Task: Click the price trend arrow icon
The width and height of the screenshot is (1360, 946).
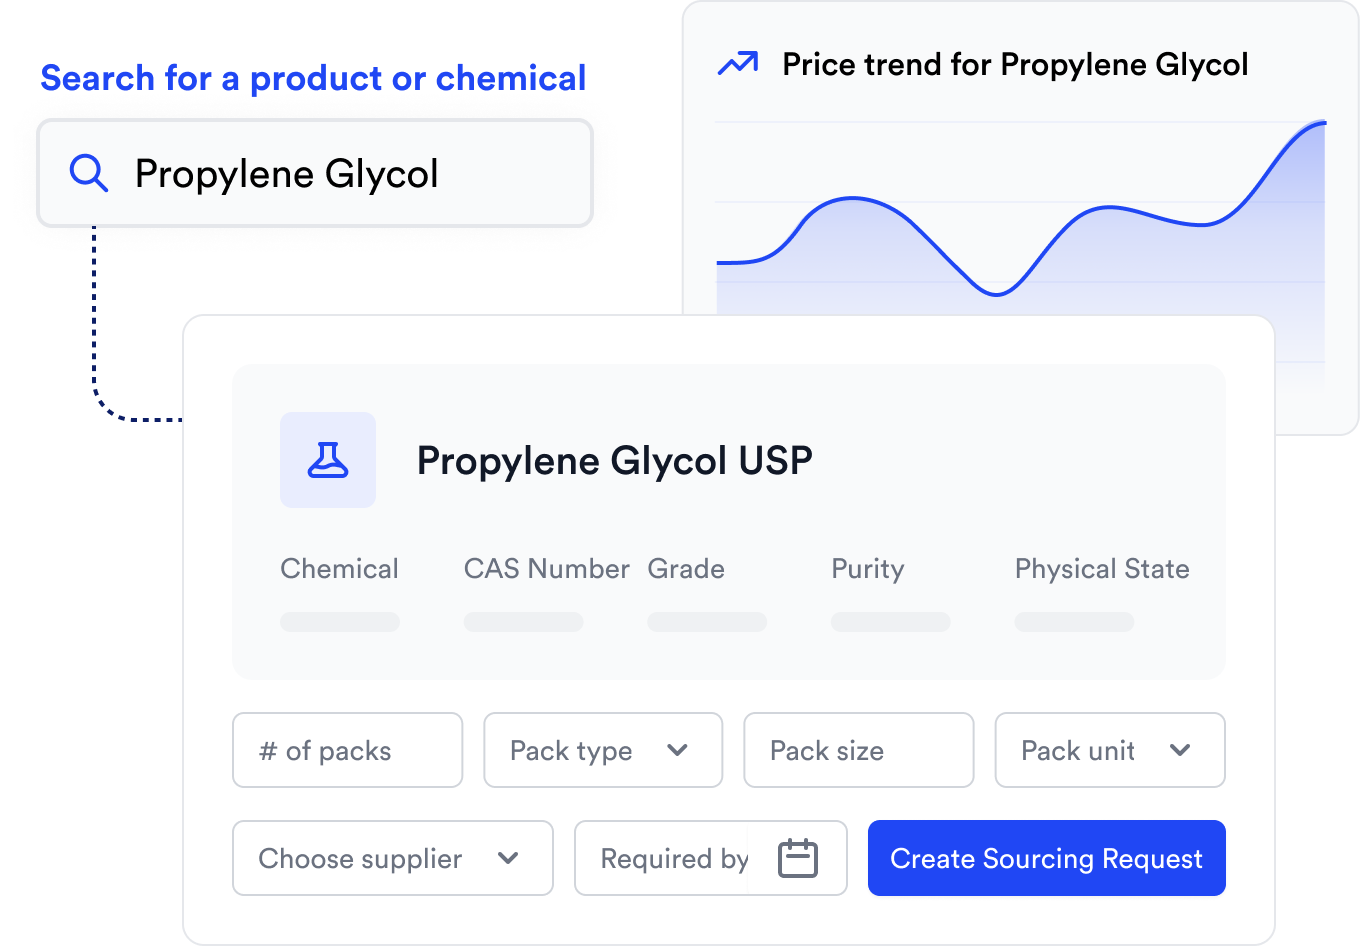Action: tap(738, 63)
